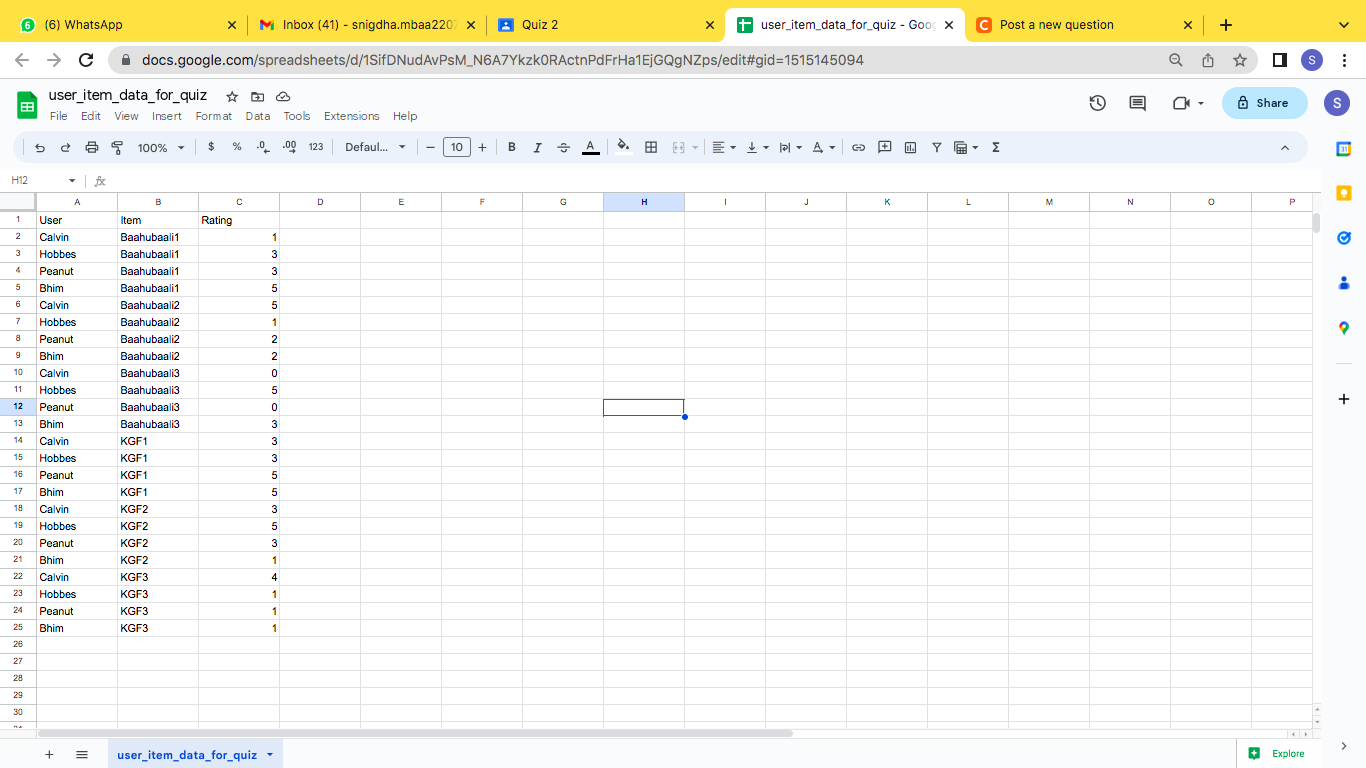Open the Data menu
Viewport: 1366px width, 768px height.
[258, 116]
